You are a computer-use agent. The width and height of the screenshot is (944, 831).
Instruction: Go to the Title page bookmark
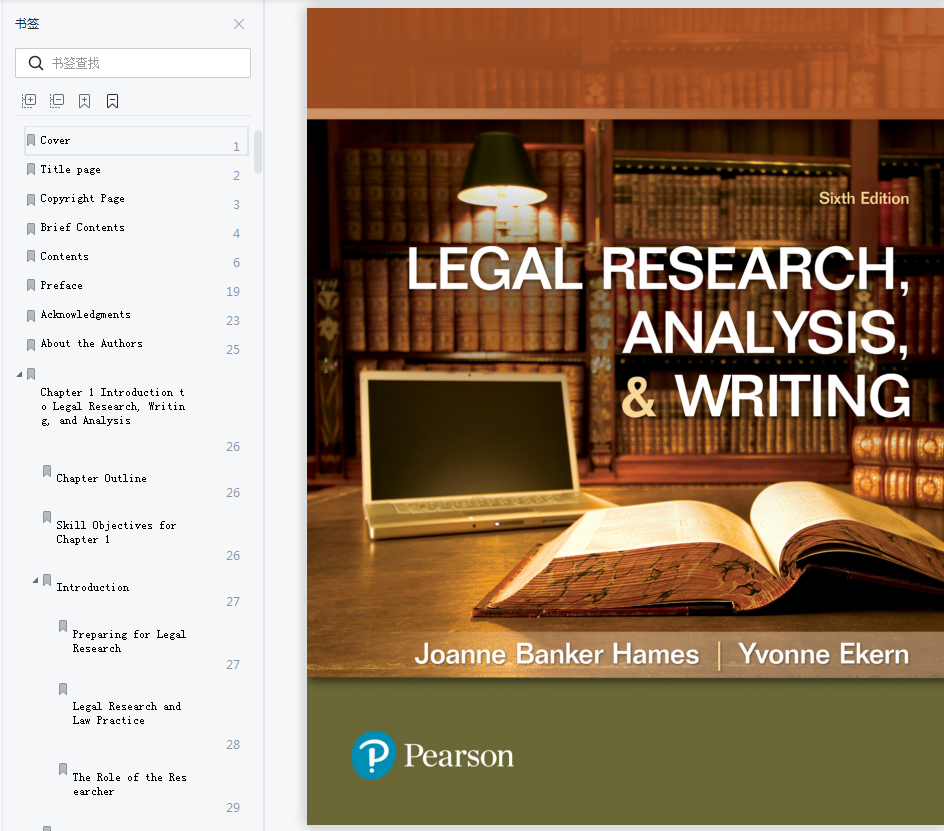coord(70,170)
